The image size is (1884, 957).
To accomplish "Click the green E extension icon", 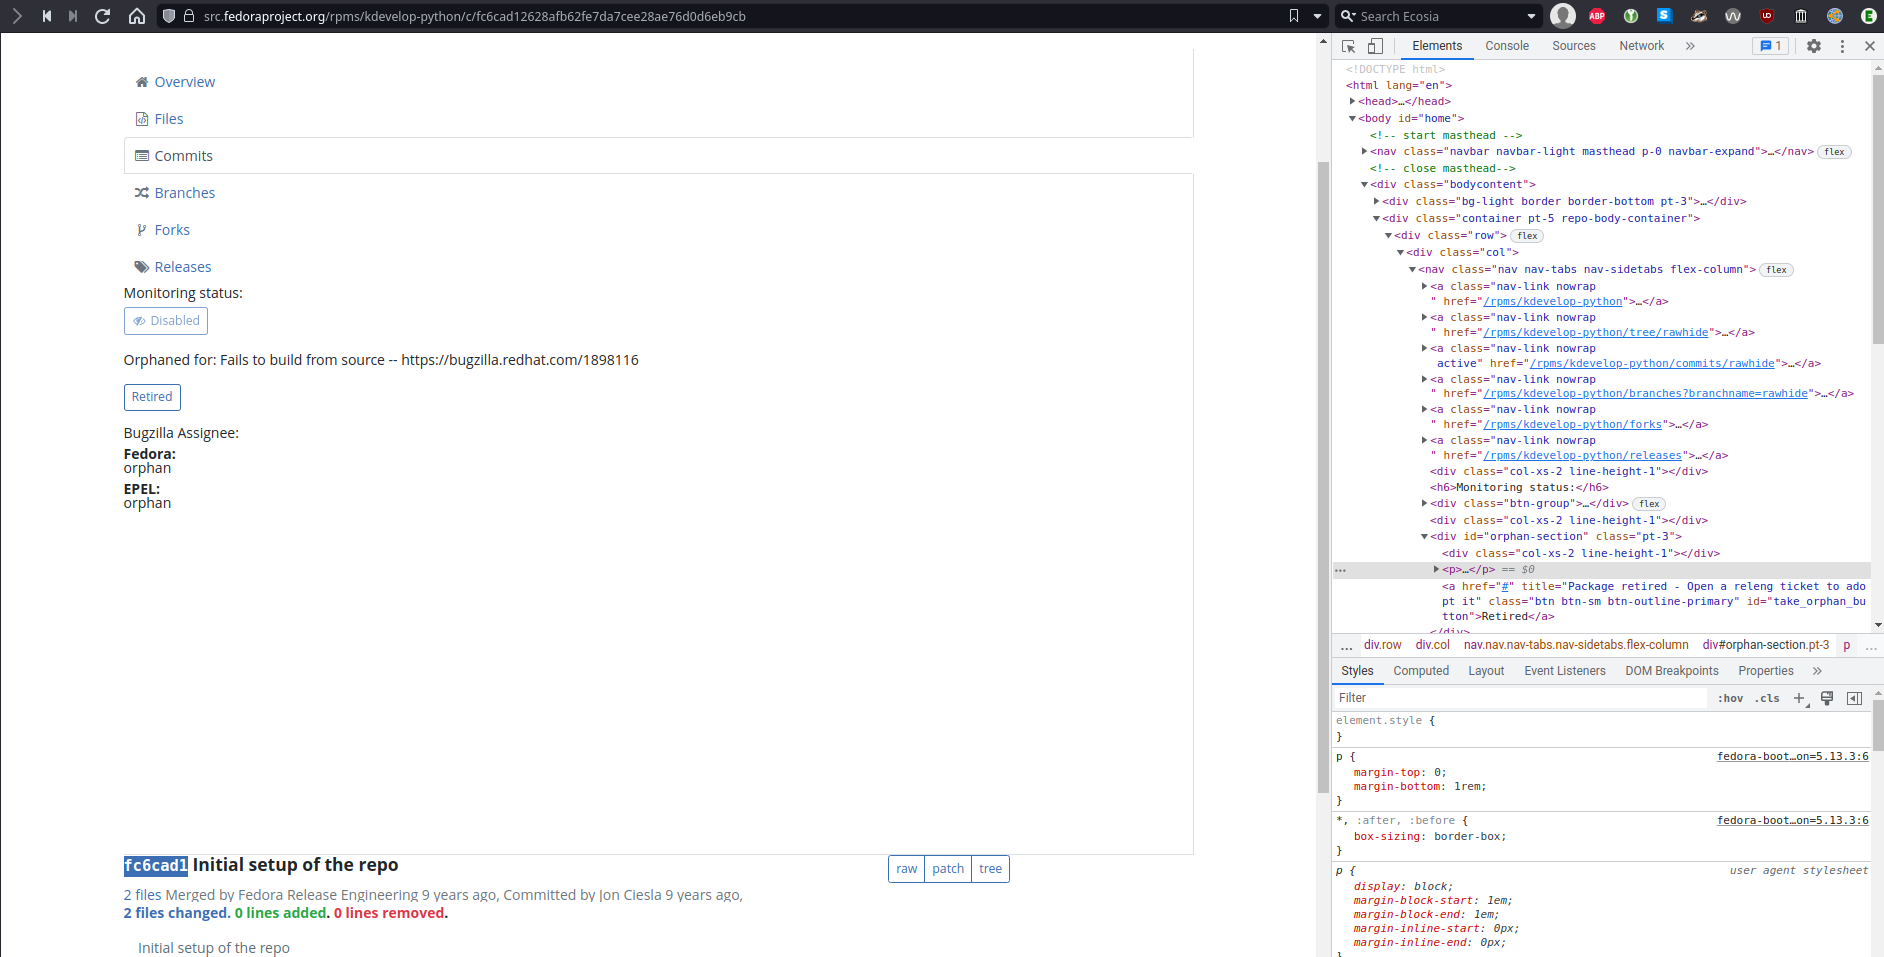I will [x=1868, y=16].
